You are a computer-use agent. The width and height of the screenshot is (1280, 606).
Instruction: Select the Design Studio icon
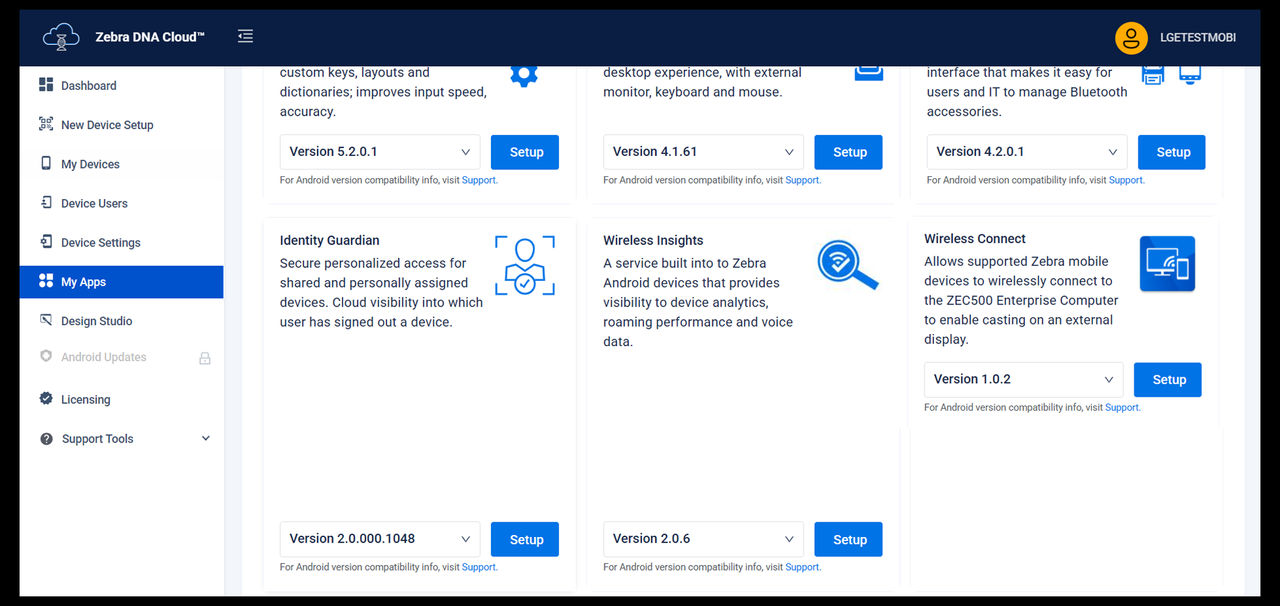pyautogui.click(x=45, y=320)
